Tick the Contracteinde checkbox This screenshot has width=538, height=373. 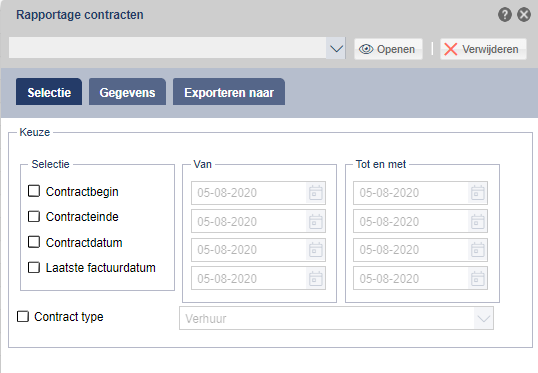pos(34,217)
